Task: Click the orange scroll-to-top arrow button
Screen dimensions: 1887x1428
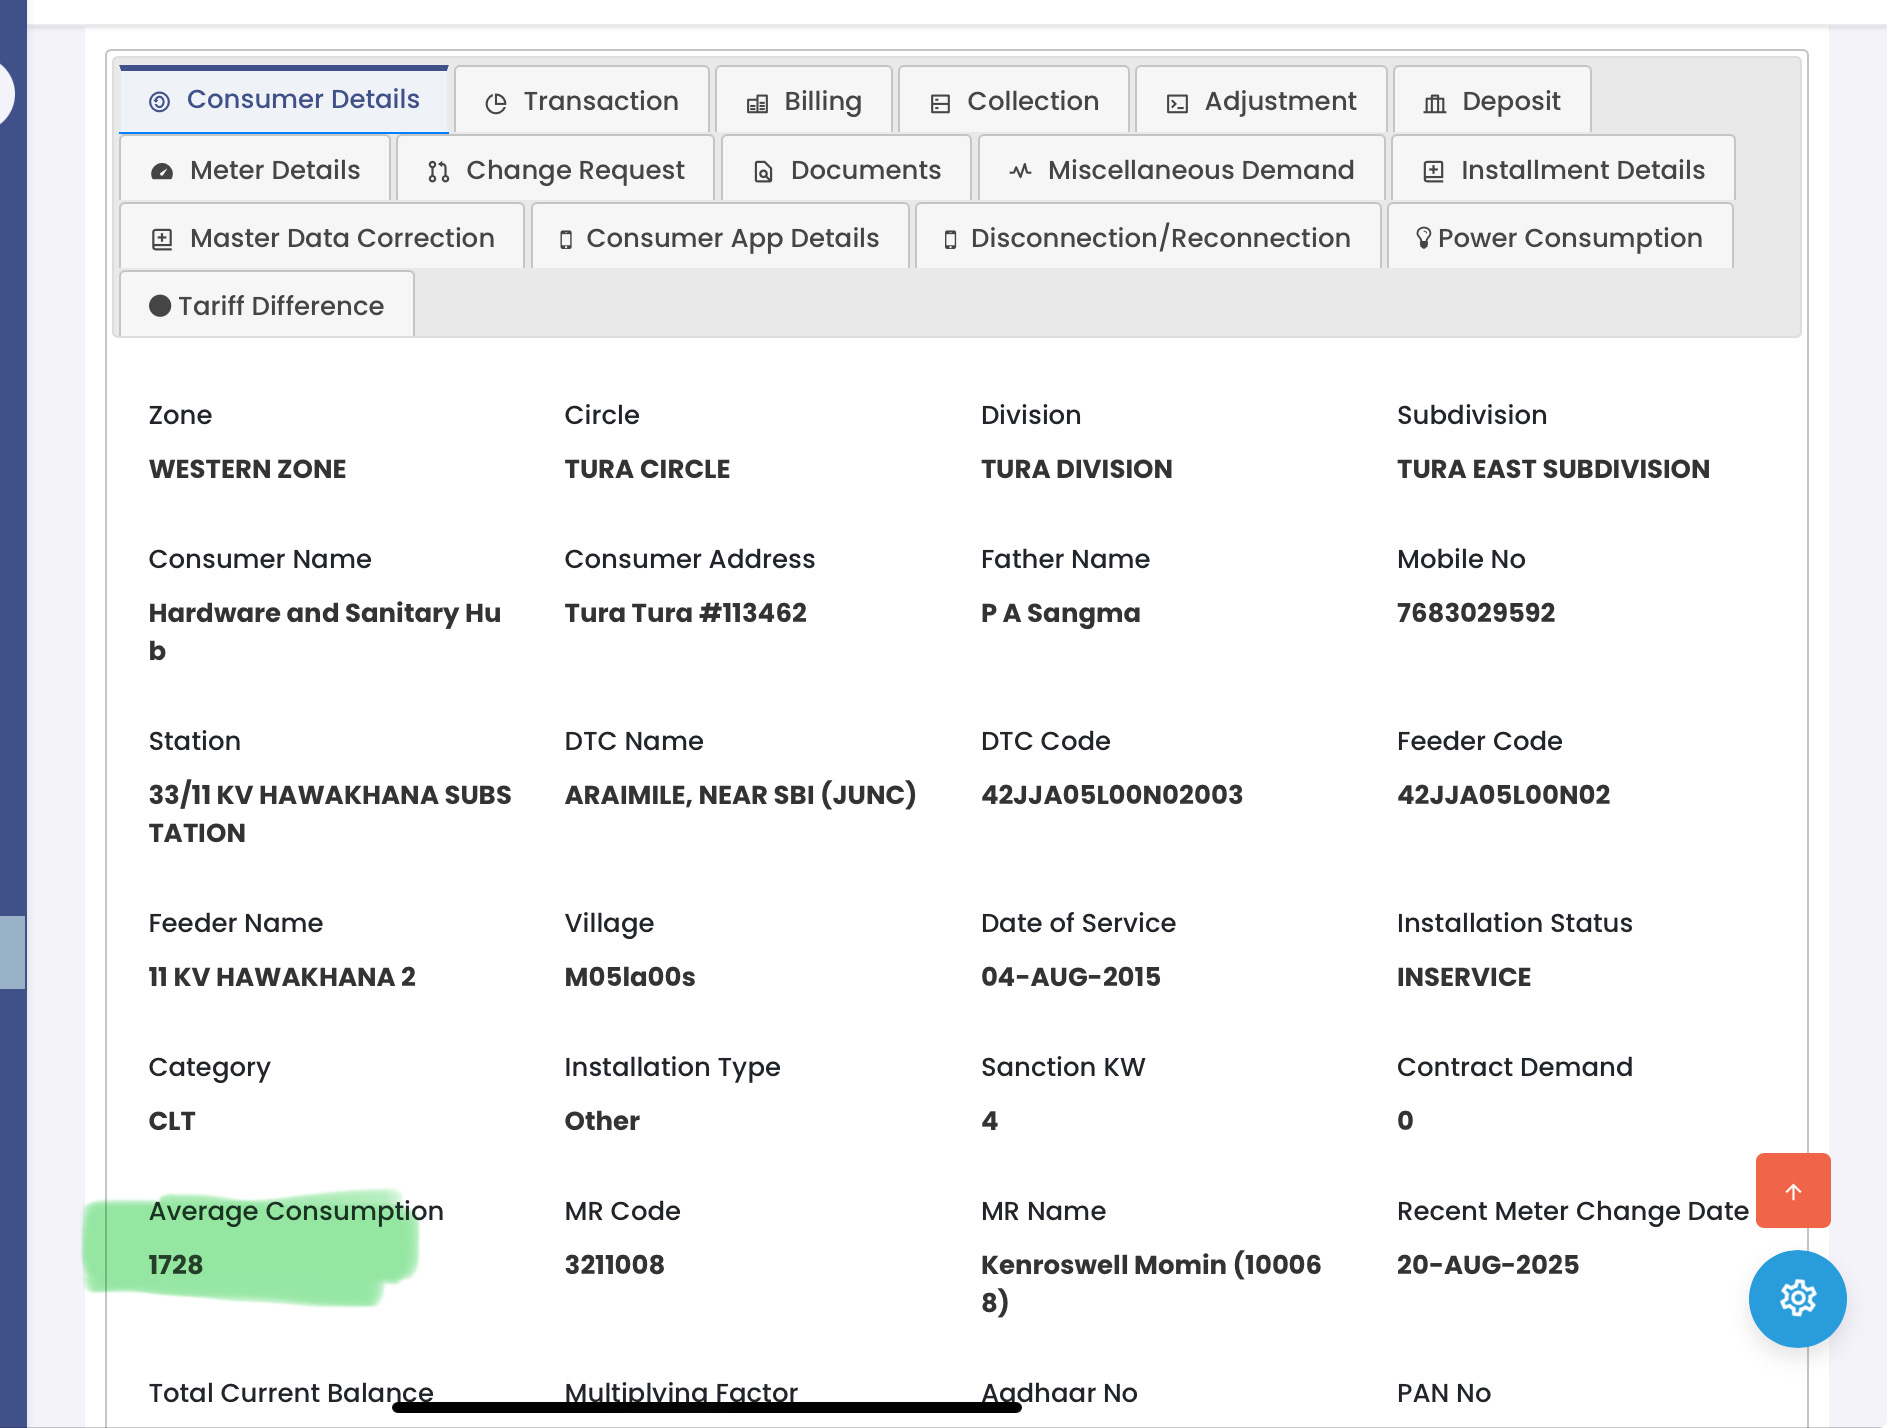Action: tap(1793, 1191)
